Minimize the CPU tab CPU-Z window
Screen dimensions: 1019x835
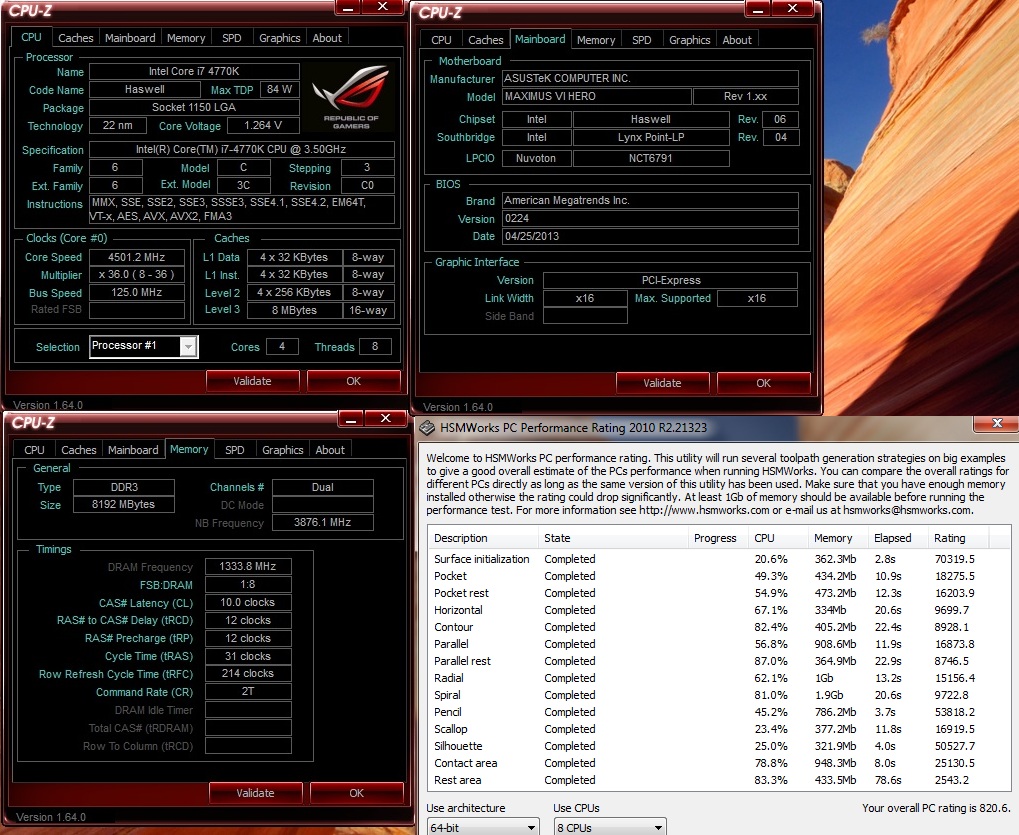click(348, 7)
